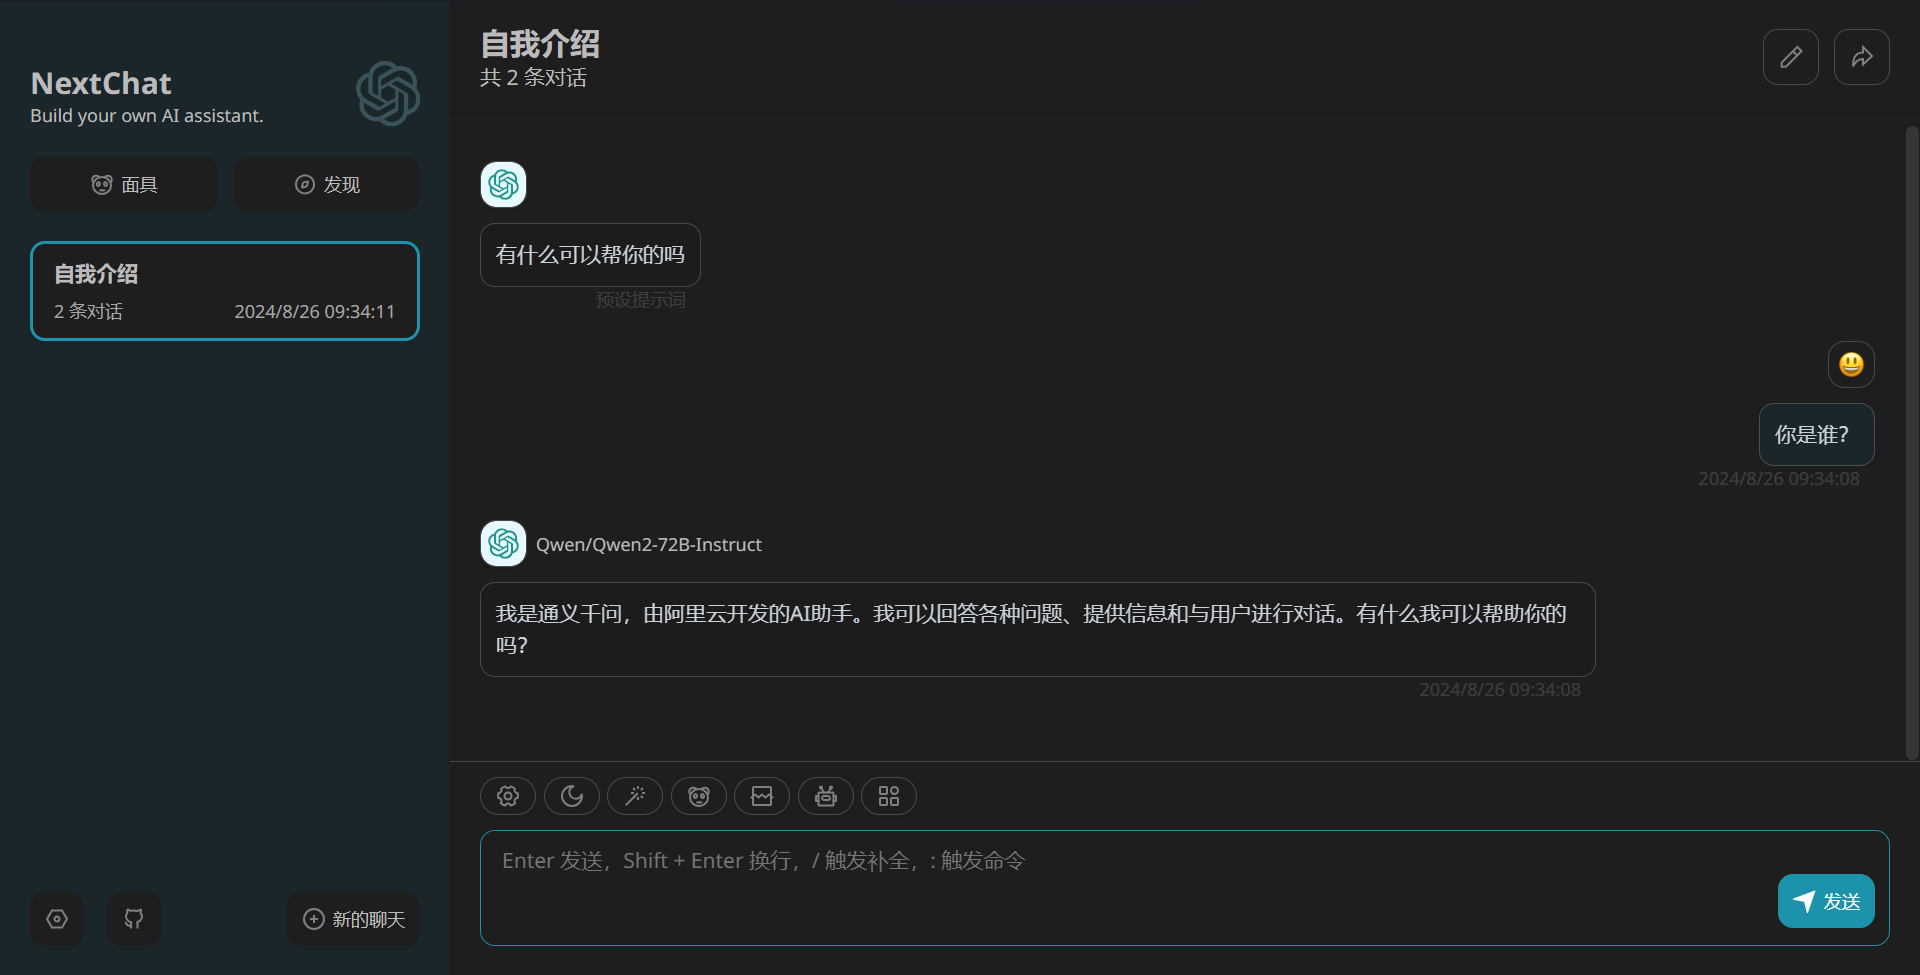Open chat settings gear in toolbar
This screenshot has width=1920, height=975.
(508, 796)
